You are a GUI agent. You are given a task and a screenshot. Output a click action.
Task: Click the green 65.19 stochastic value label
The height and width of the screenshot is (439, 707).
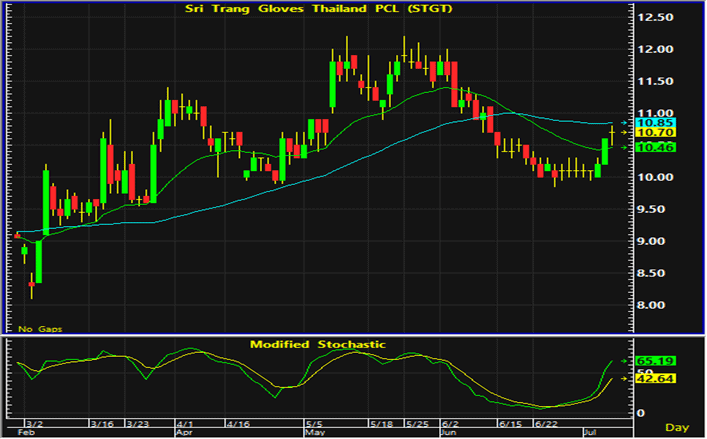pos(655,361)
